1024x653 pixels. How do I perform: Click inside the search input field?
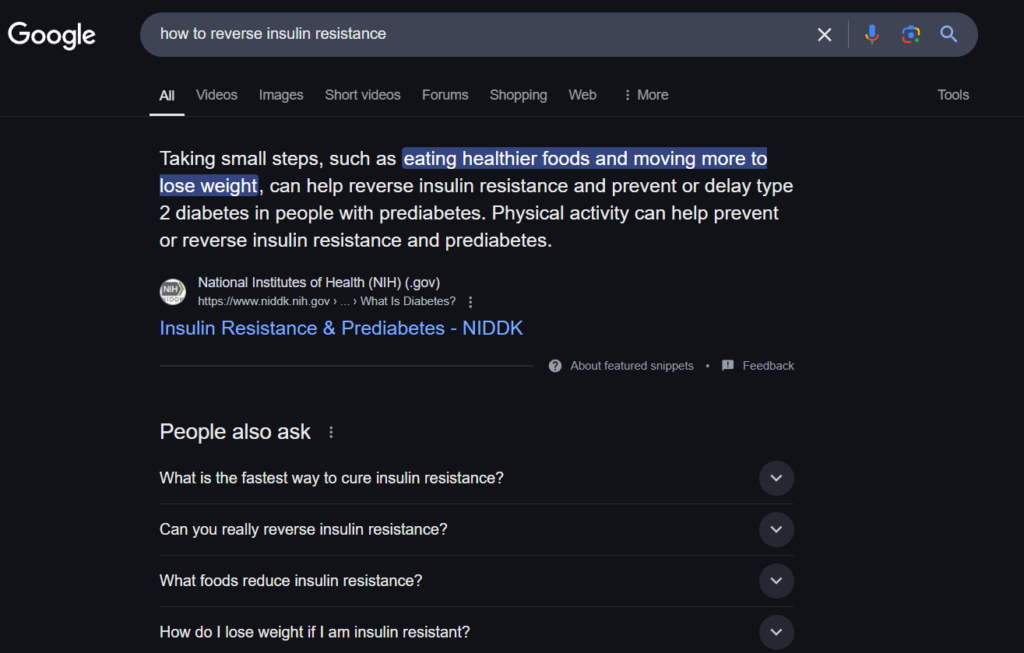(450, 33)
